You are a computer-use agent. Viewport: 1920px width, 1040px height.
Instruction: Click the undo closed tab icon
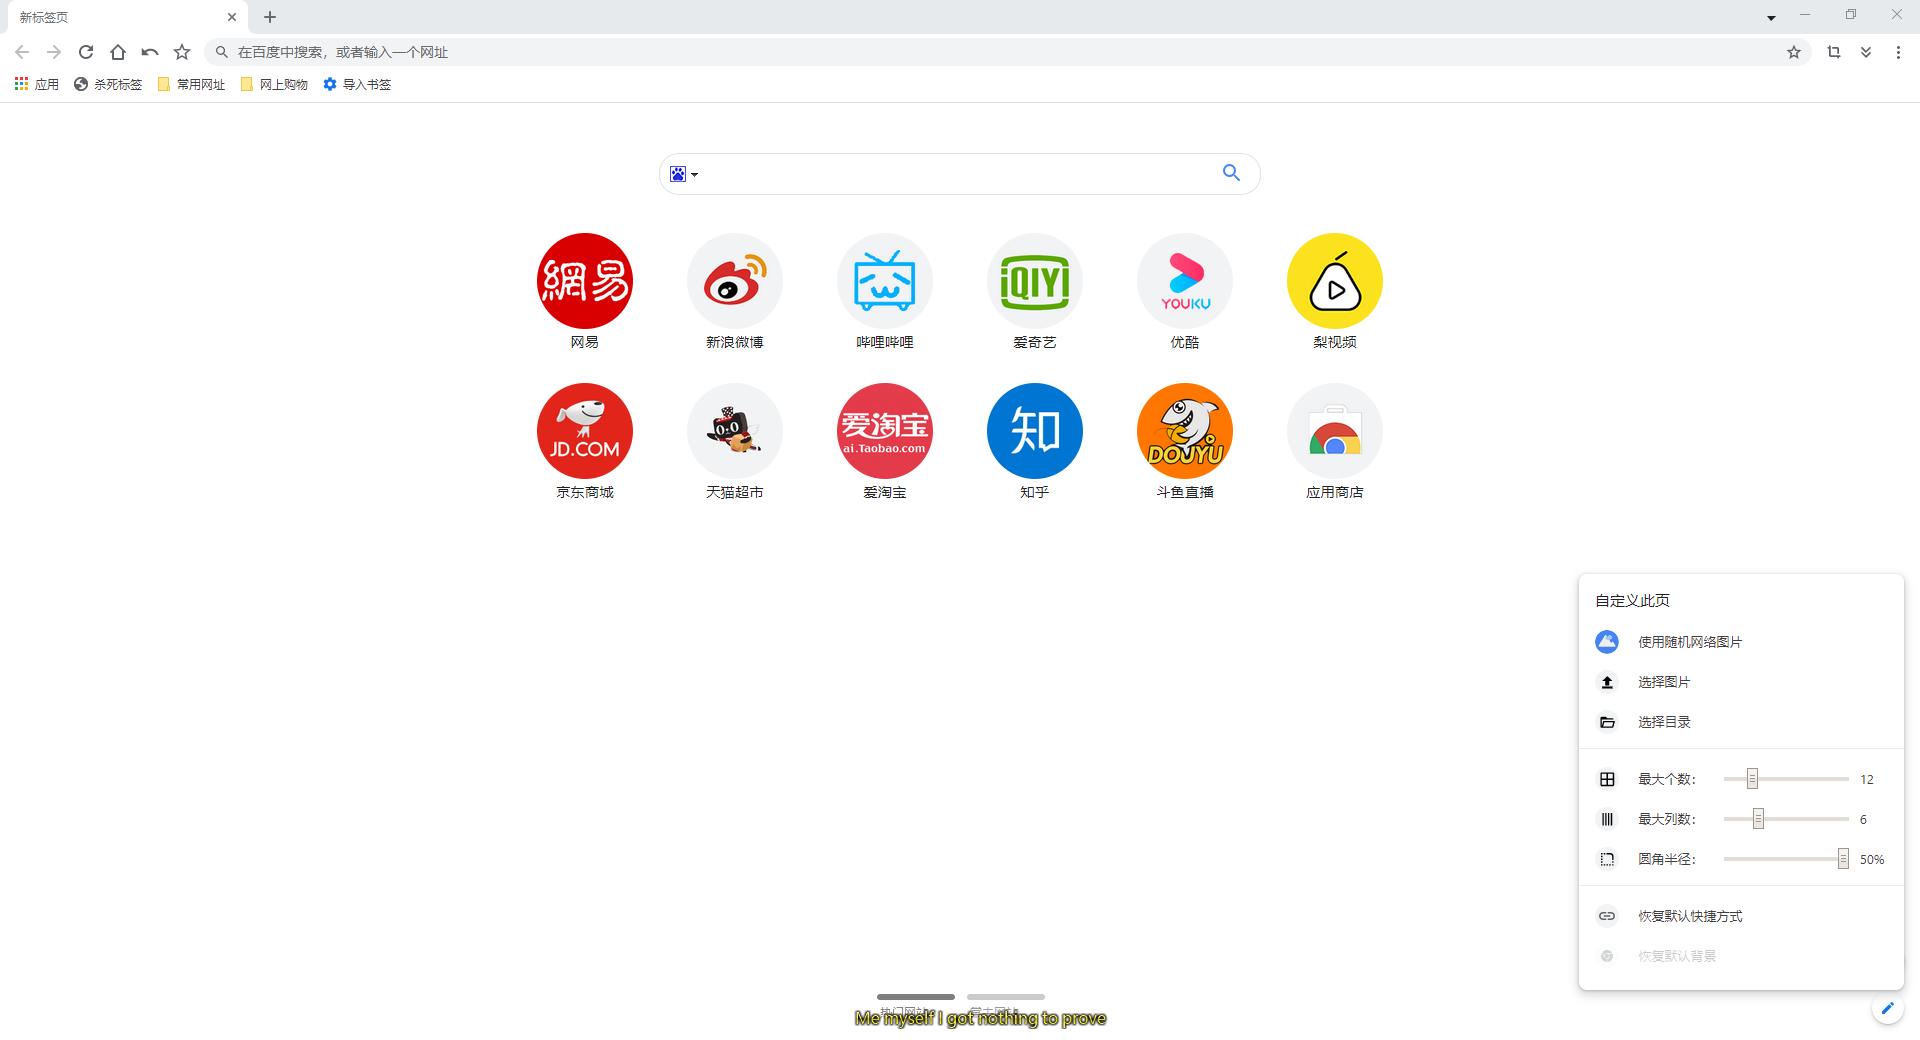coord(150,52)
